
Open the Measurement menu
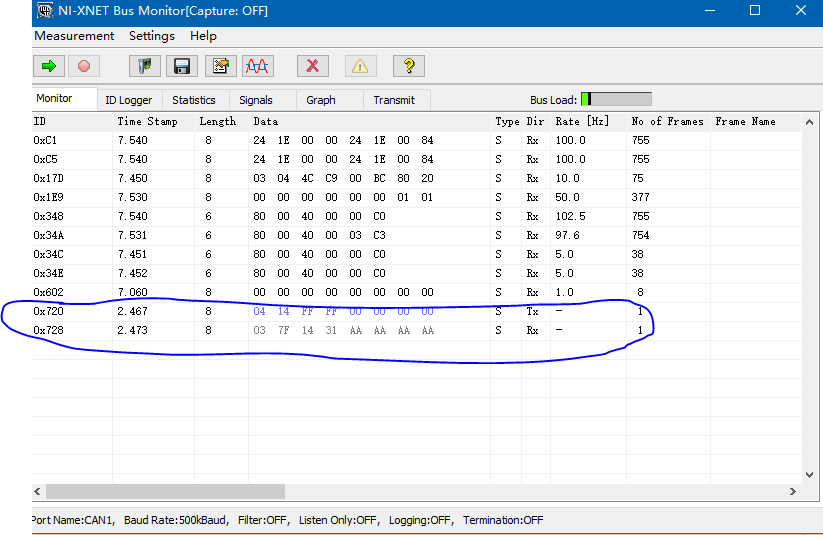[x=74, y=36]
